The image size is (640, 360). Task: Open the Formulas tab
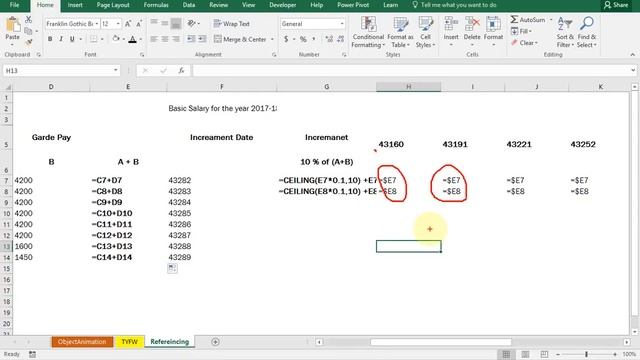pos(156,5)
